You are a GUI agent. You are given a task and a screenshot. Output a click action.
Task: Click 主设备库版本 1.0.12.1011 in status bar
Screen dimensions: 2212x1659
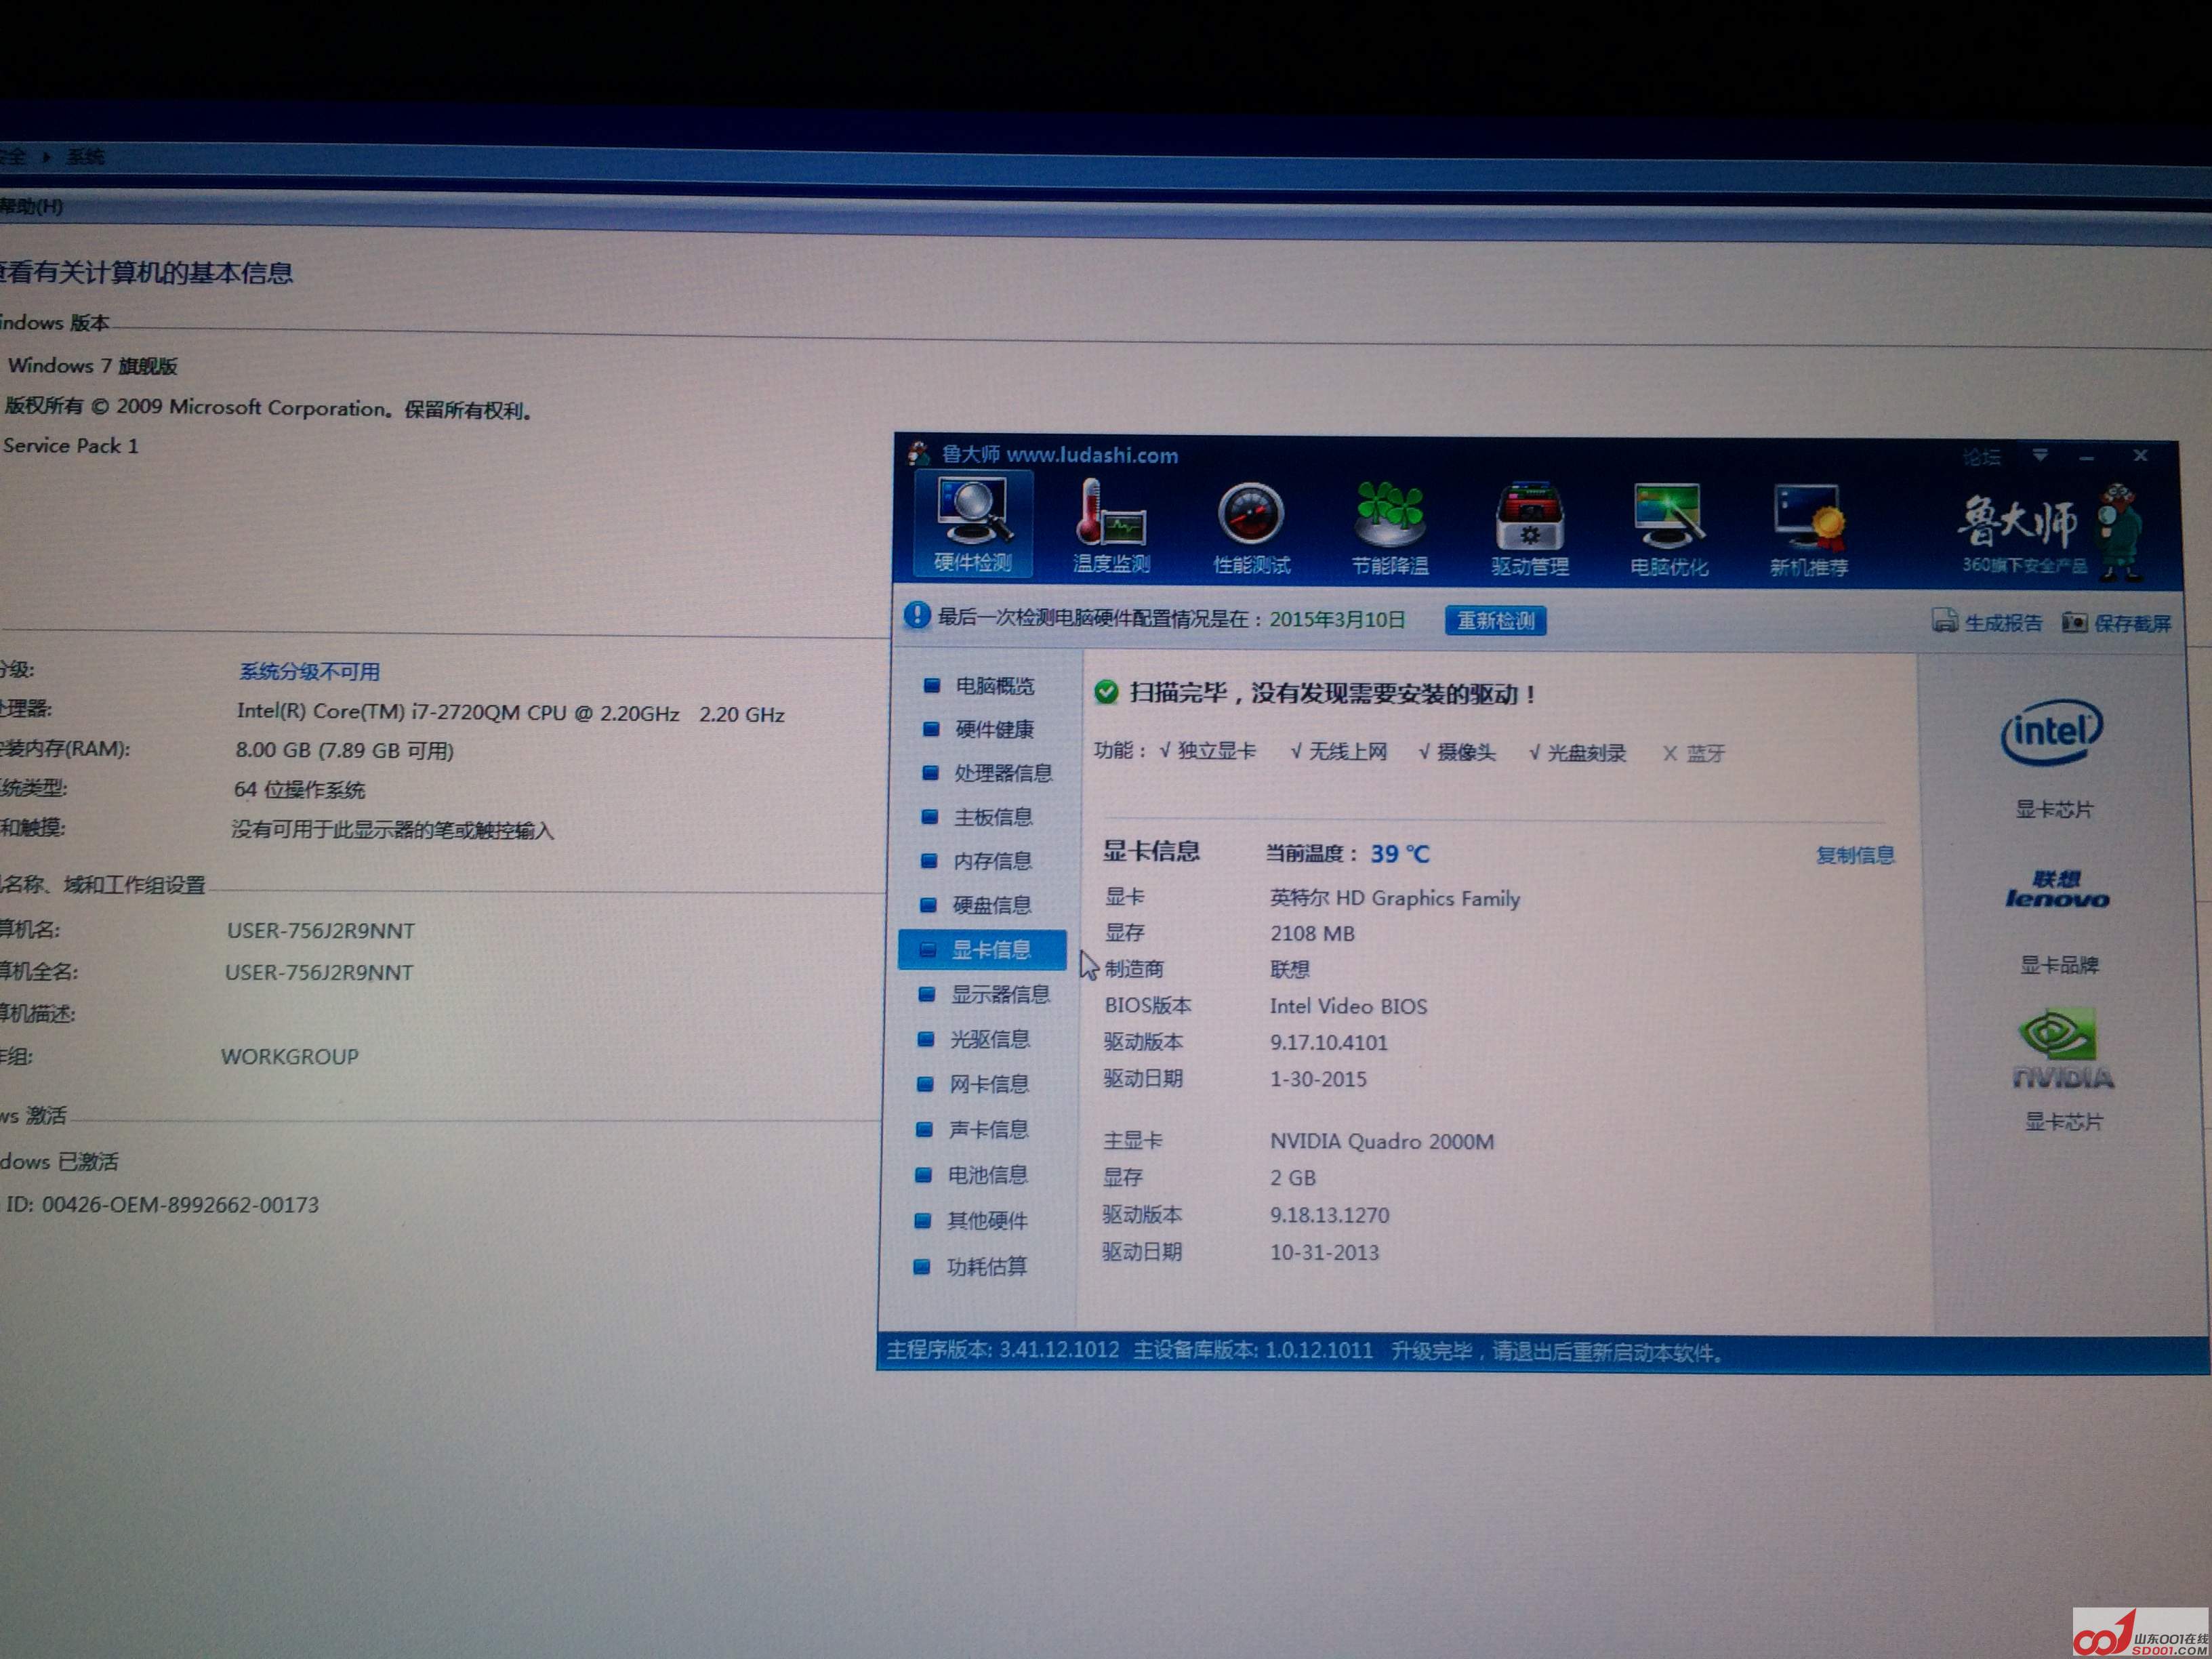coord(1253,1351)
